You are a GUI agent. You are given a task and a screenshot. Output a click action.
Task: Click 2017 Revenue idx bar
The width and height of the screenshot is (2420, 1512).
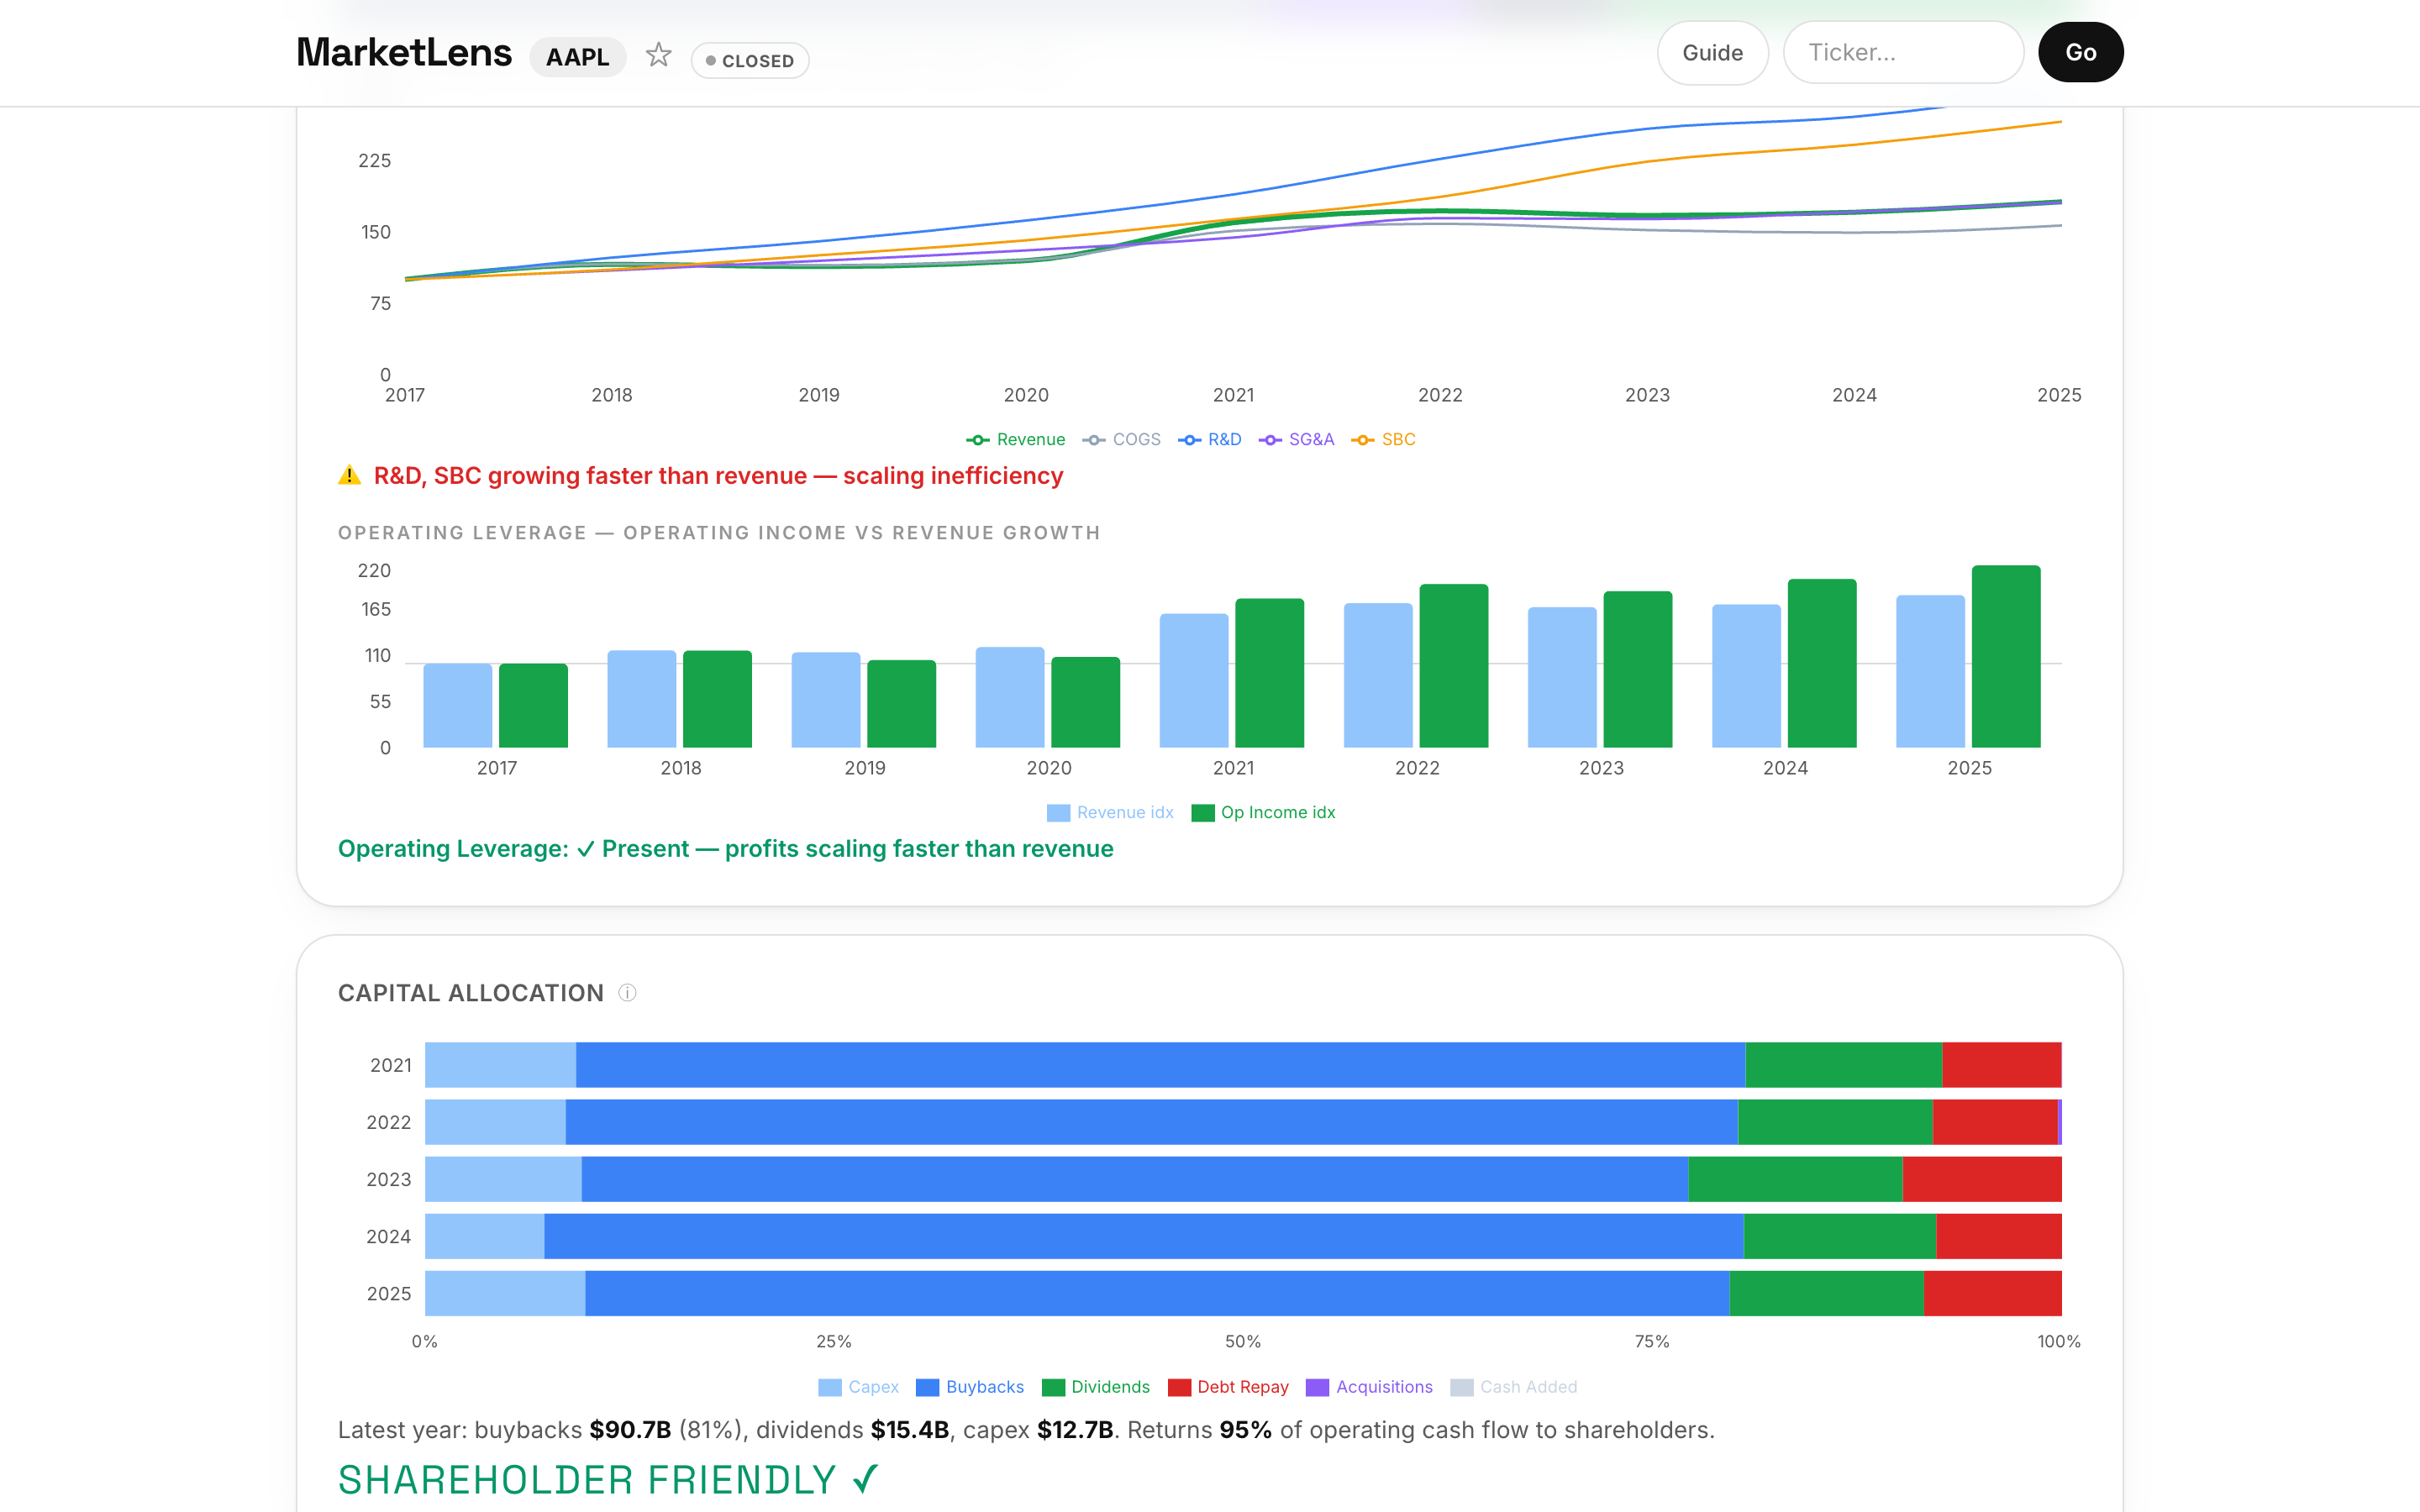click(457, 705)
